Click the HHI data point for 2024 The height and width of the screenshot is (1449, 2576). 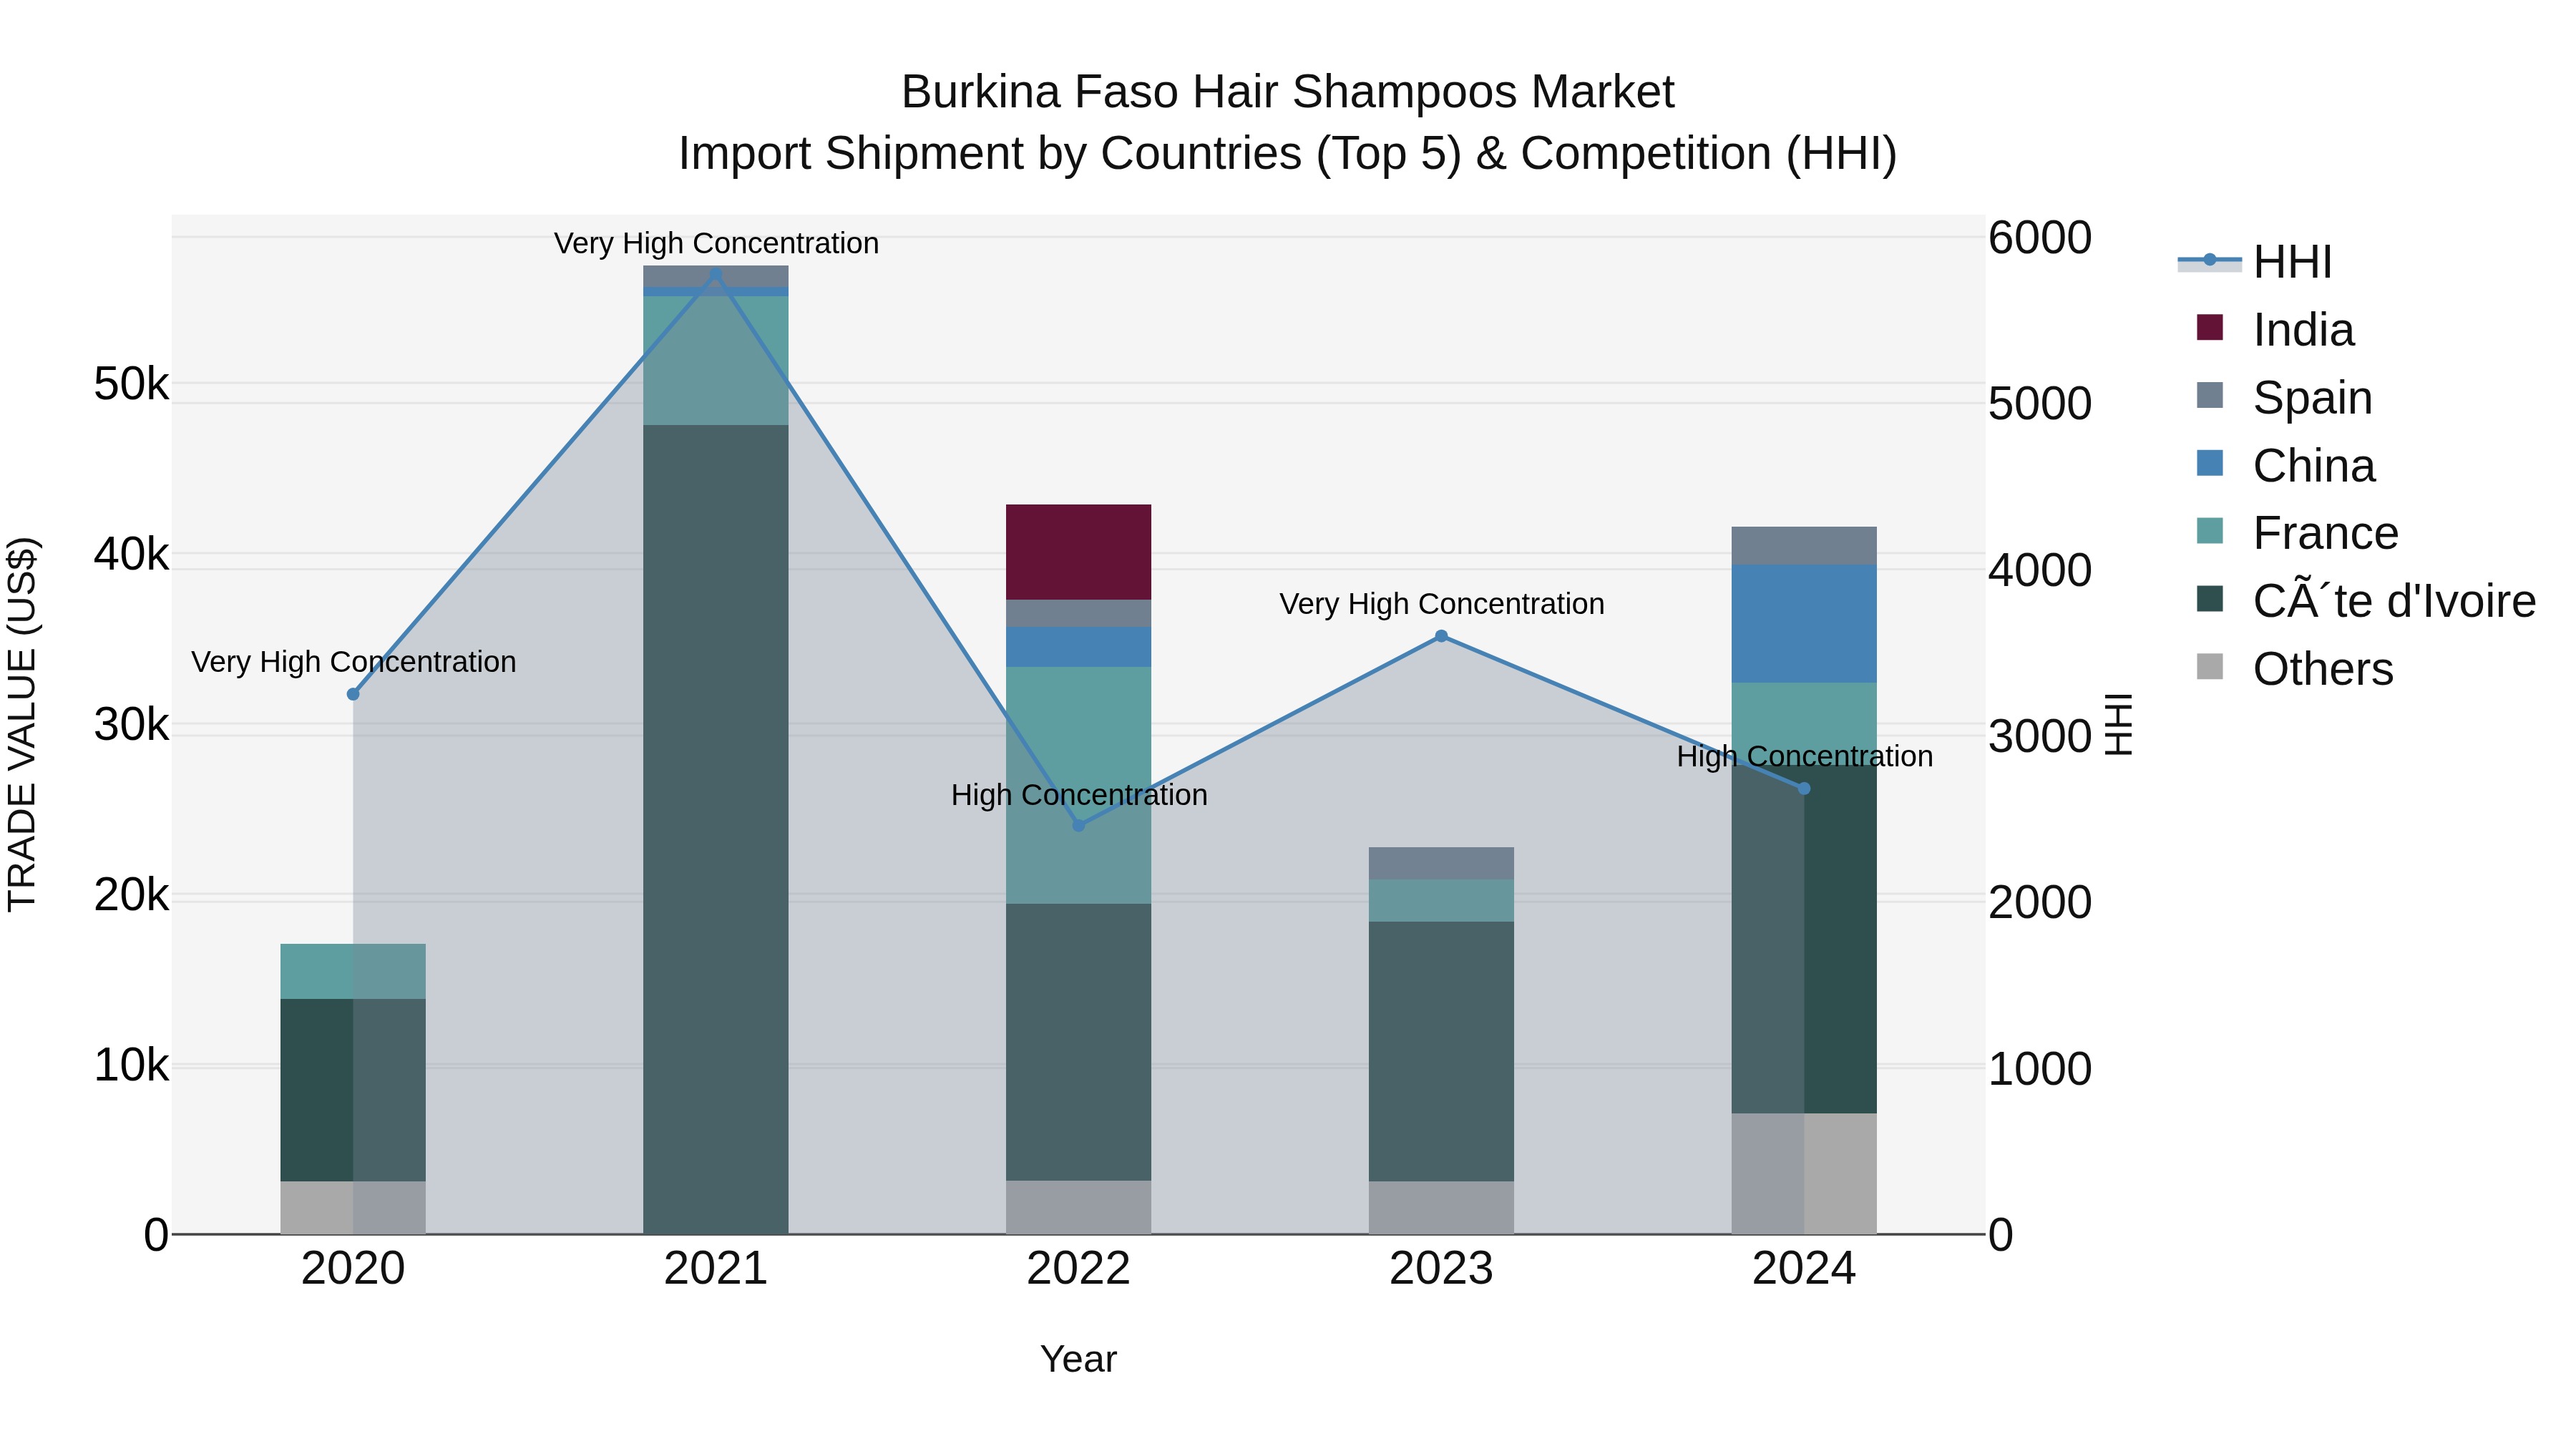pyautogui.click(x=1805, y=789)
